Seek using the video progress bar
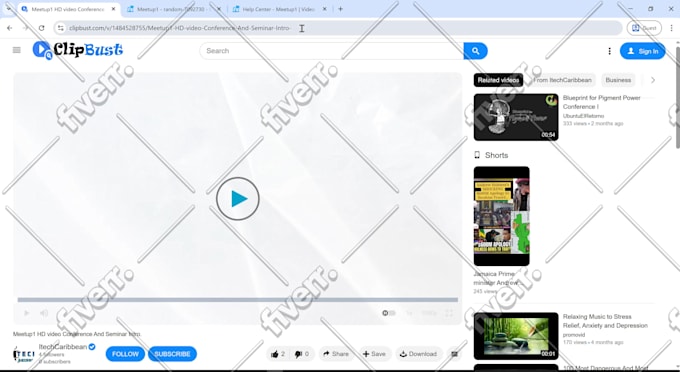The width and height of the screenshot is (680, 372). point(238,300)
